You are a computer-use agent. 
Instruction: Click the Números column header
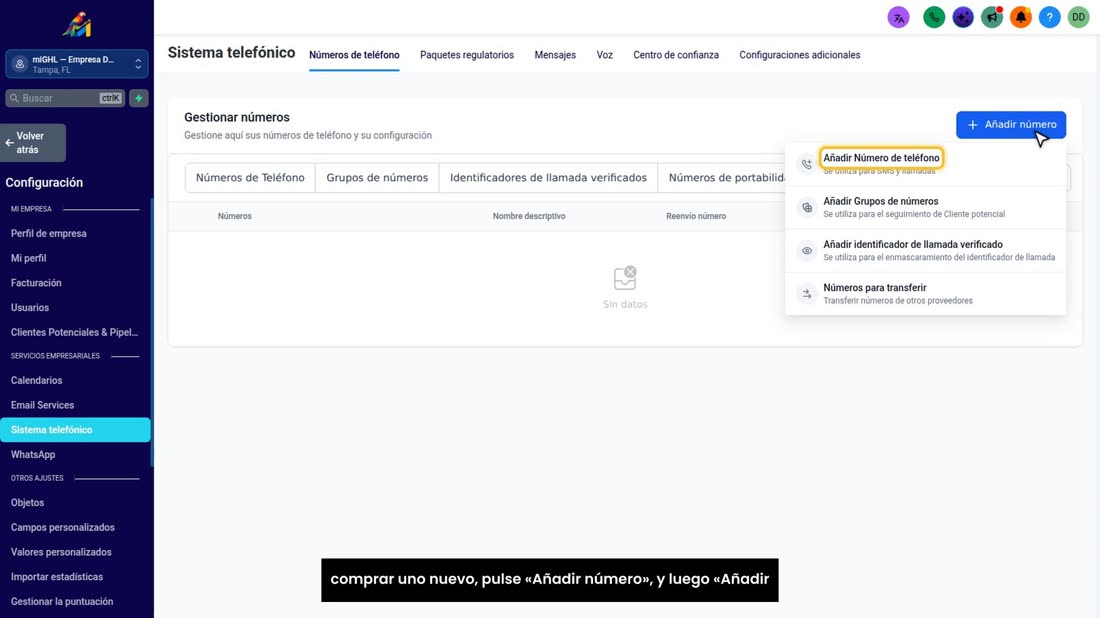pos(234,216)
